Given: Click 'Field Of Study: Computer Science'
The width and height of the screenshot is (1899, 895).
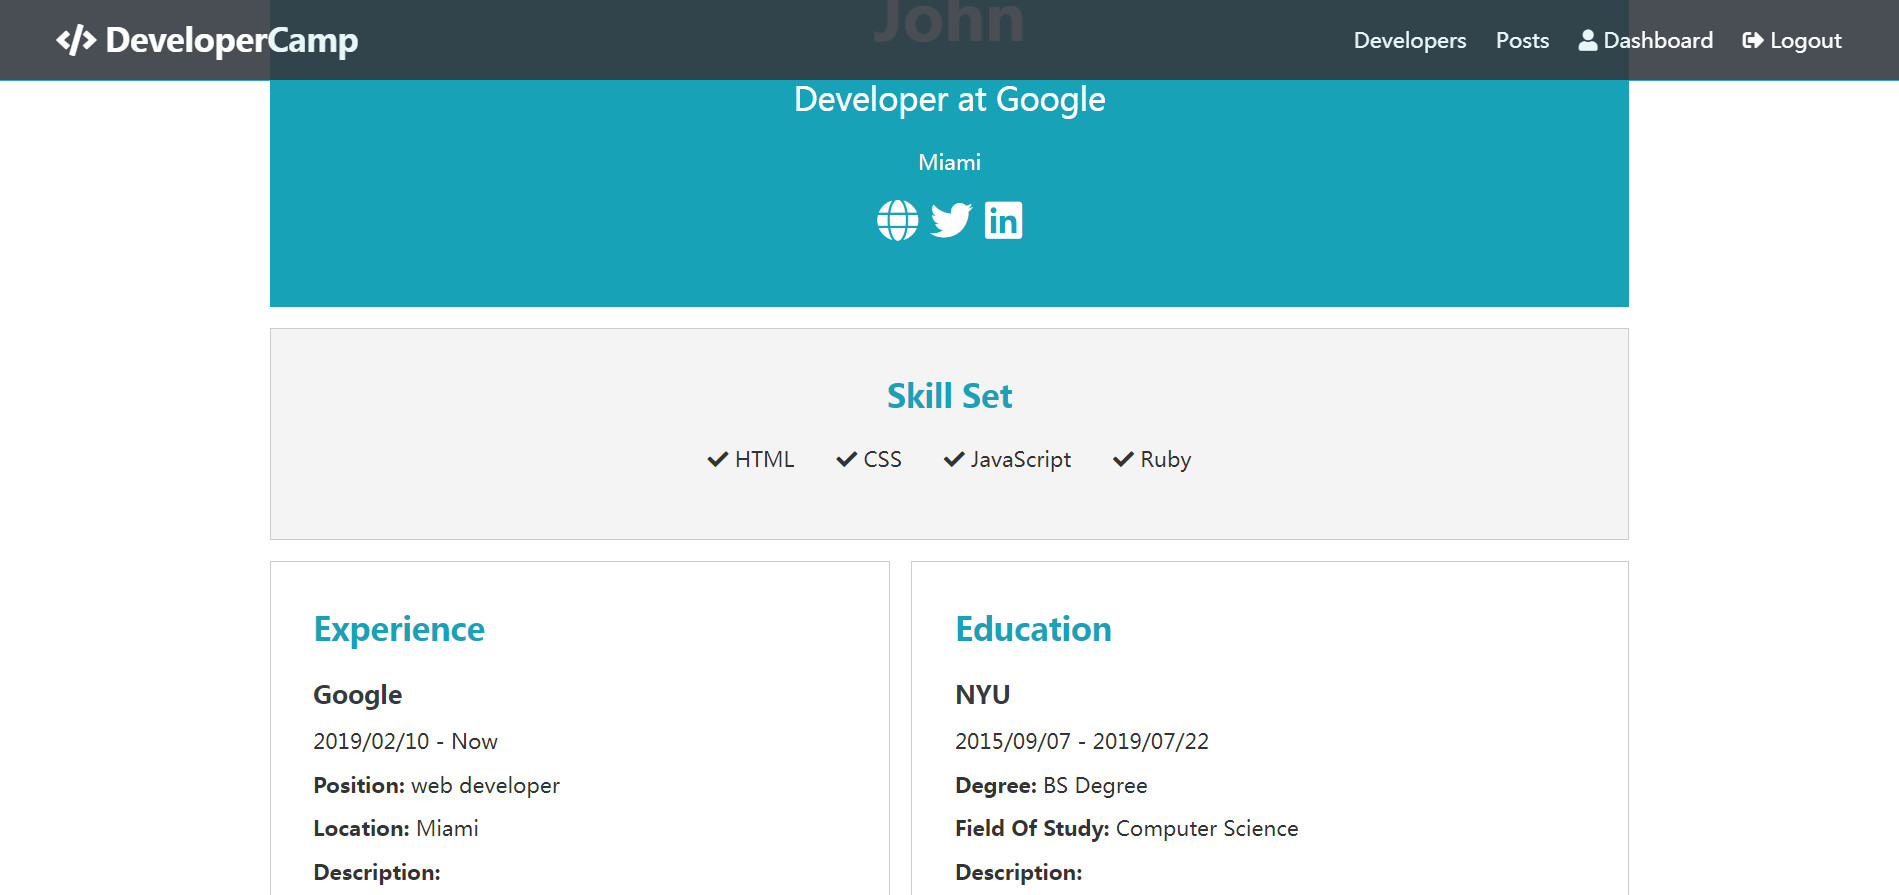Looking at the screenshot, I should (1127, 828).
